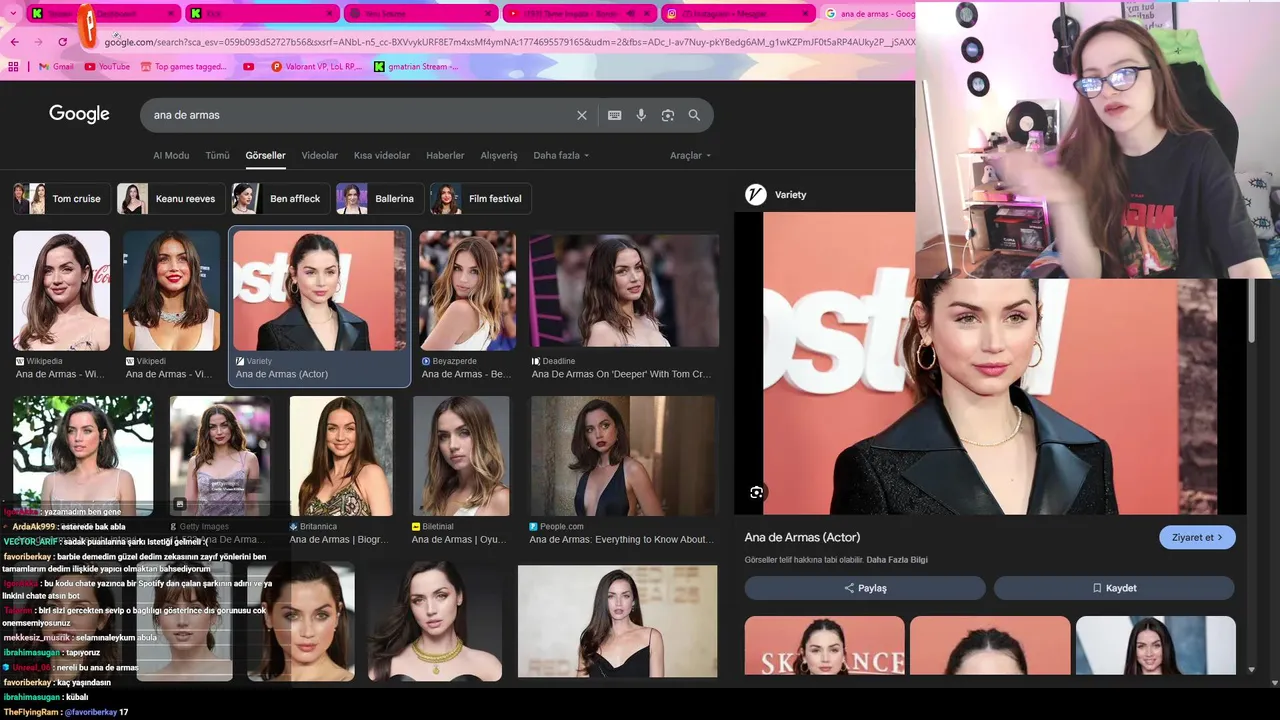Switch to Videolar tab
The image size is (1280, 720).
[320, 156]
